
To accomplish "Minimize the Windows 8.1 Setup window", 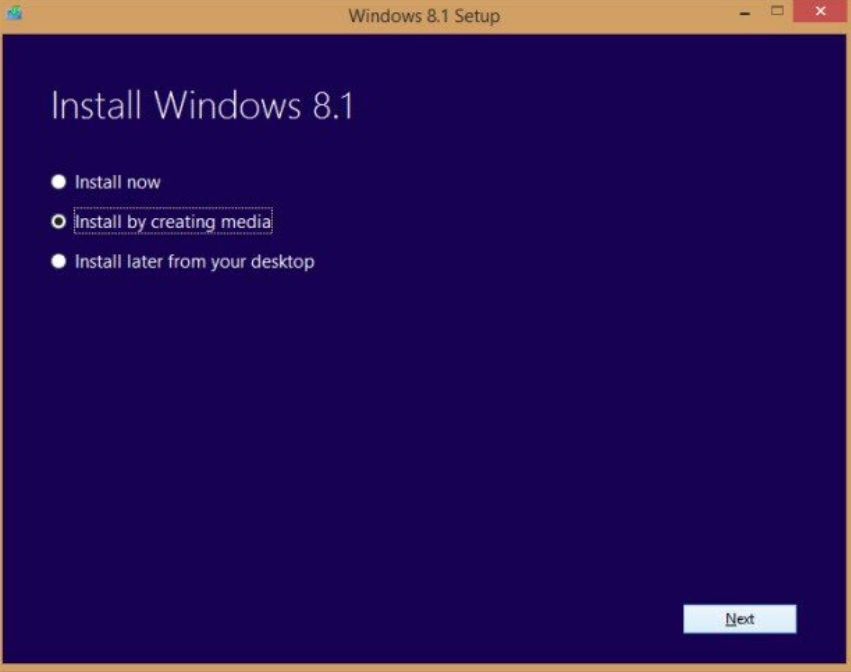I will coord(745,12).
